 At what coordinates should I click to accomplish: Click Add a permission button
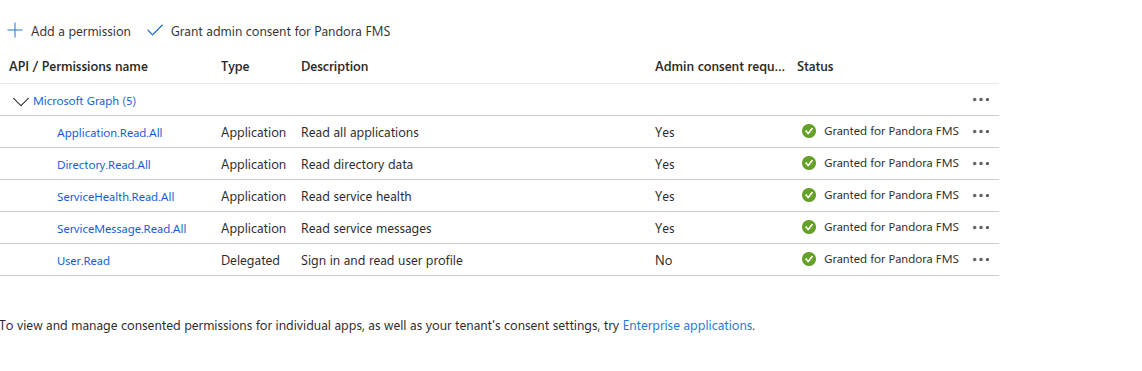click(69, 31)
